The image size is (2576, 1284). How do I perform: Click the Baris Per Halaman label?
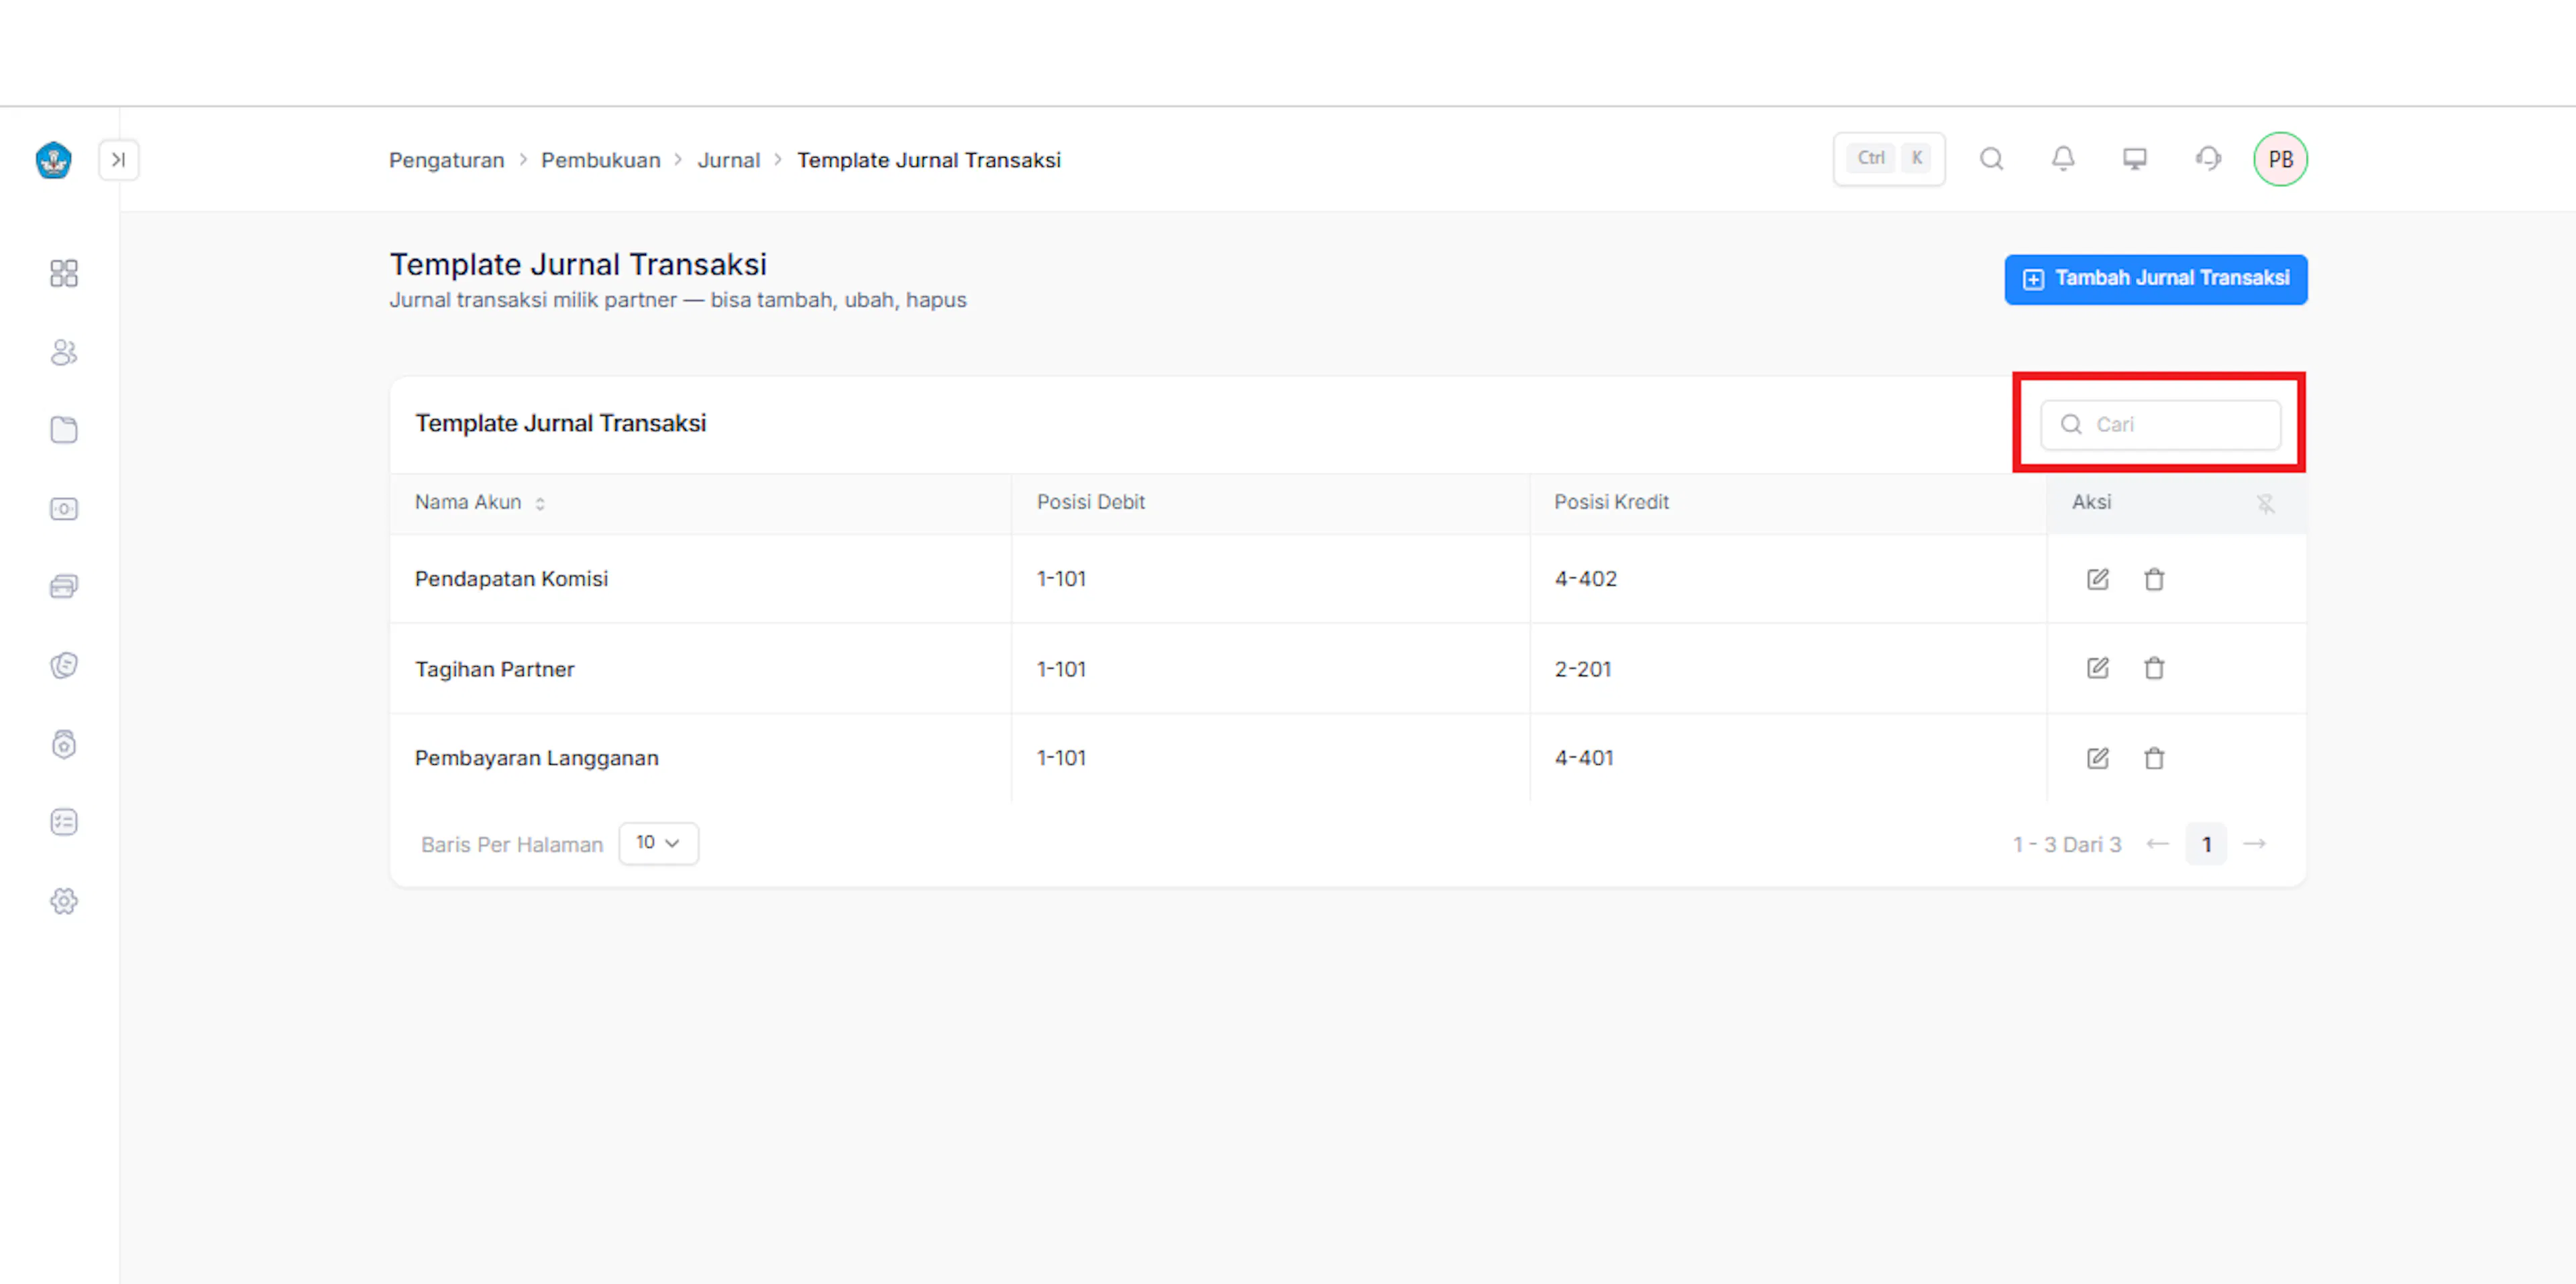[x=512, y=845]
